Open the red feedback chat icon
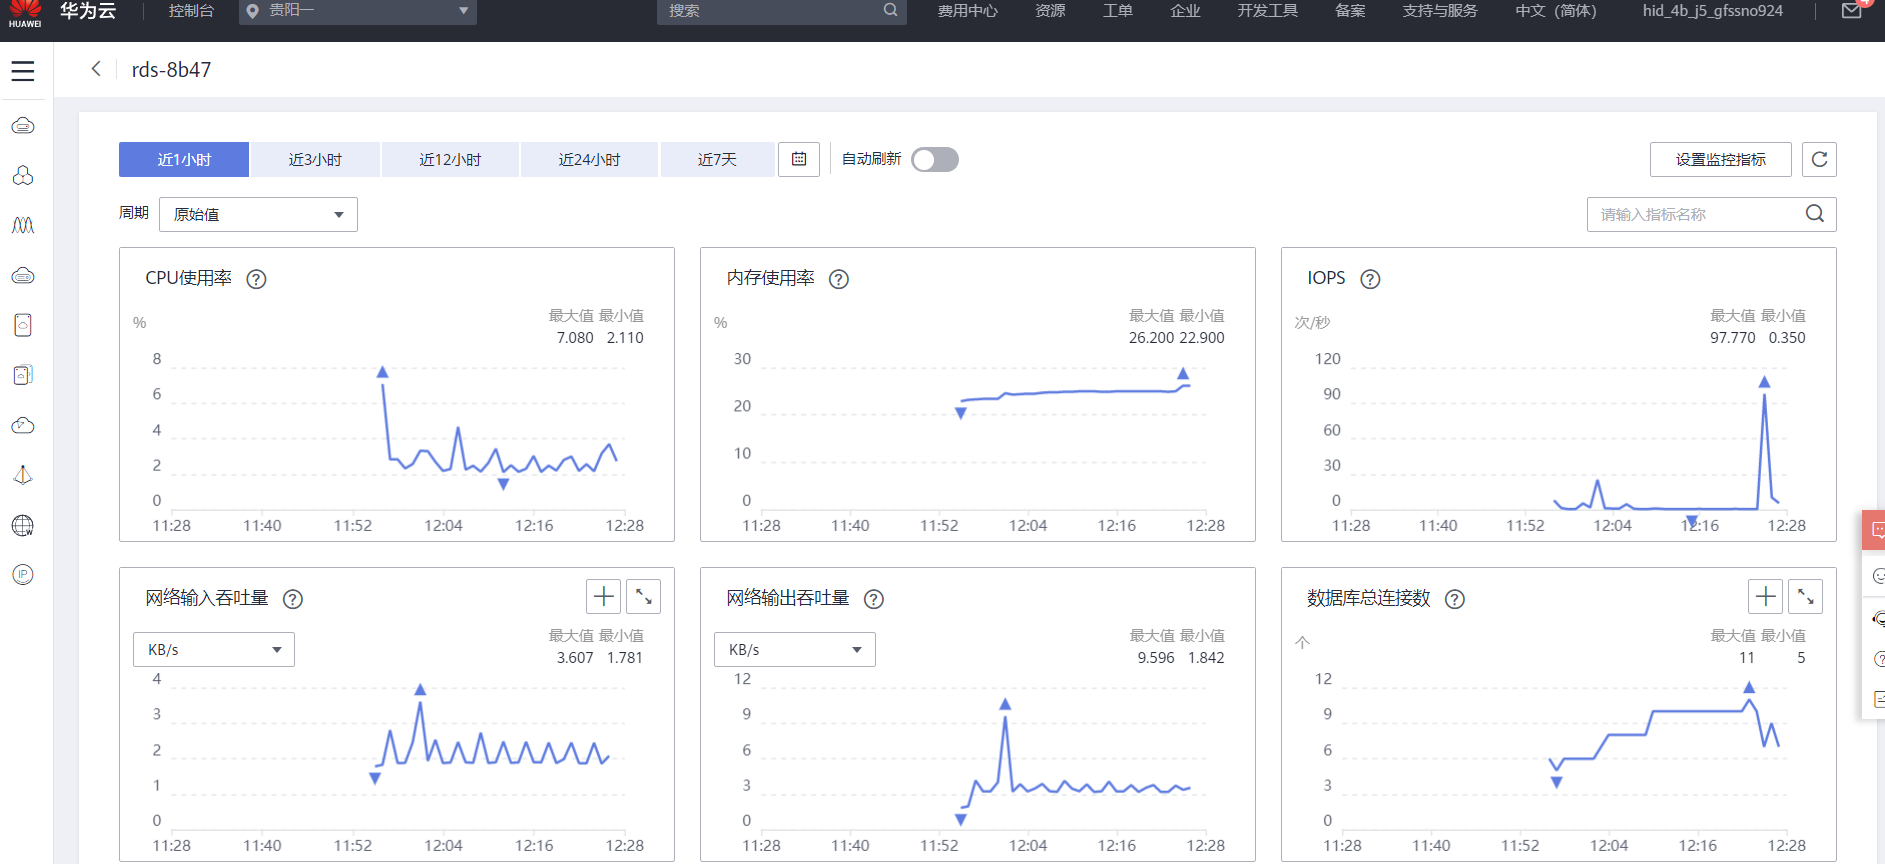The width and height of the screenshot is (1885, 864). pyautogui.click(x=1874, y=530)
